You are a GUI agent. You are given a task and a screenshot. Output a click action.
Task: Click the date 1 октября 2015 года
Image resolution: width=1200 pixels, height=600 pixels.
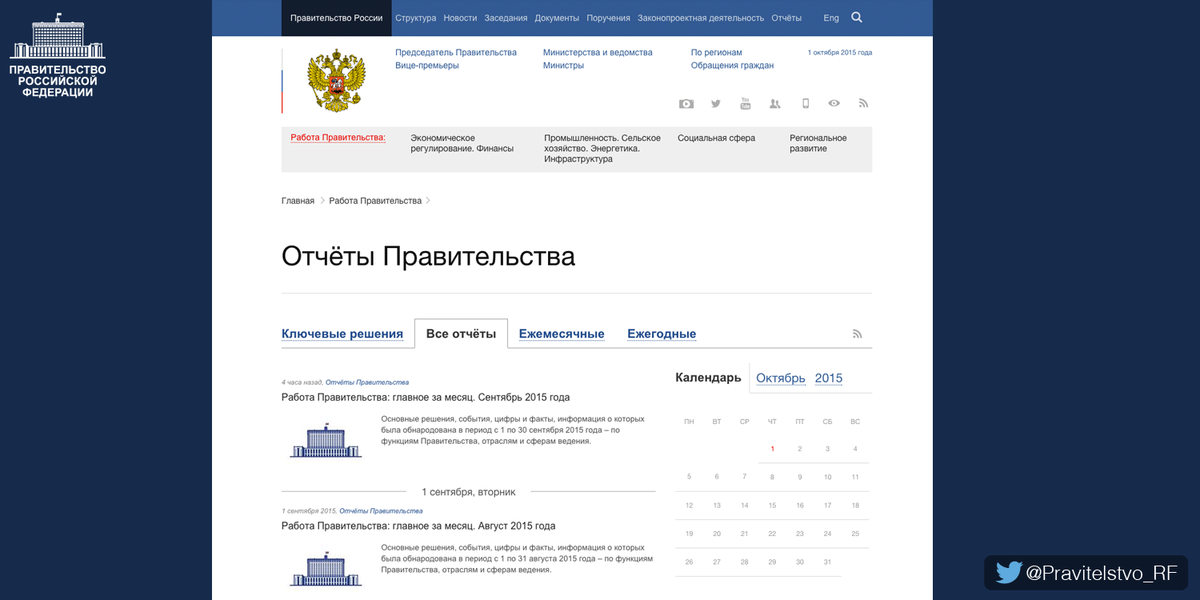pyautogui.click(x=840, y=52)
